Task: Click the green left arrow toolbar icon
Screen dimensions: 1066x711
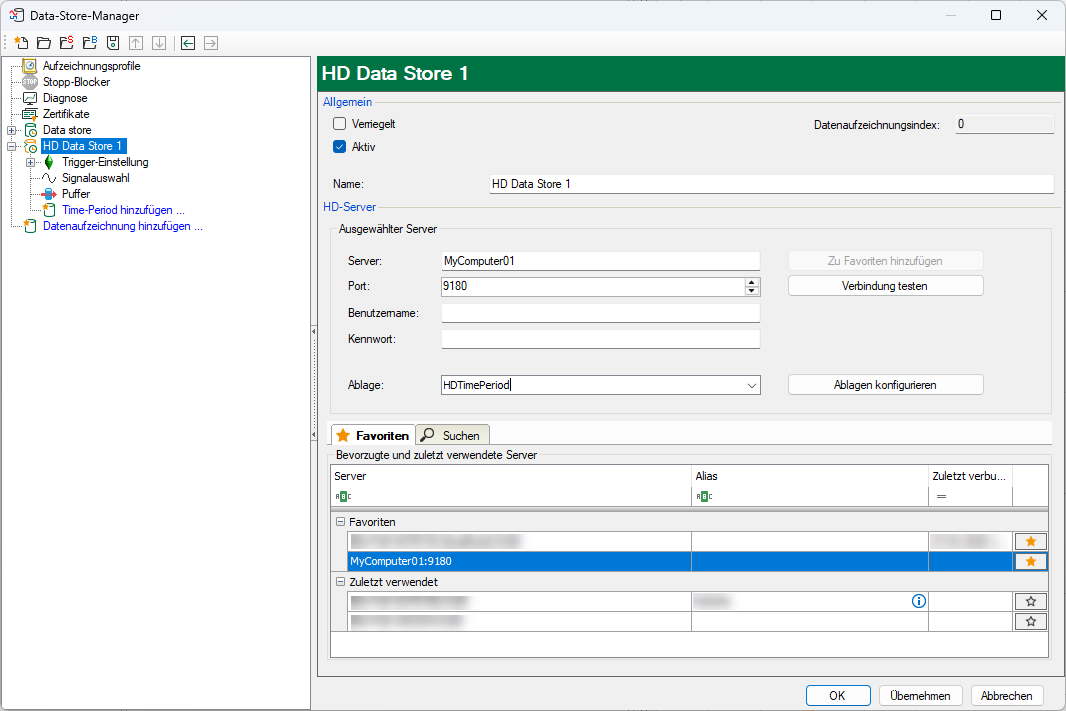Action: coord(187,43)
